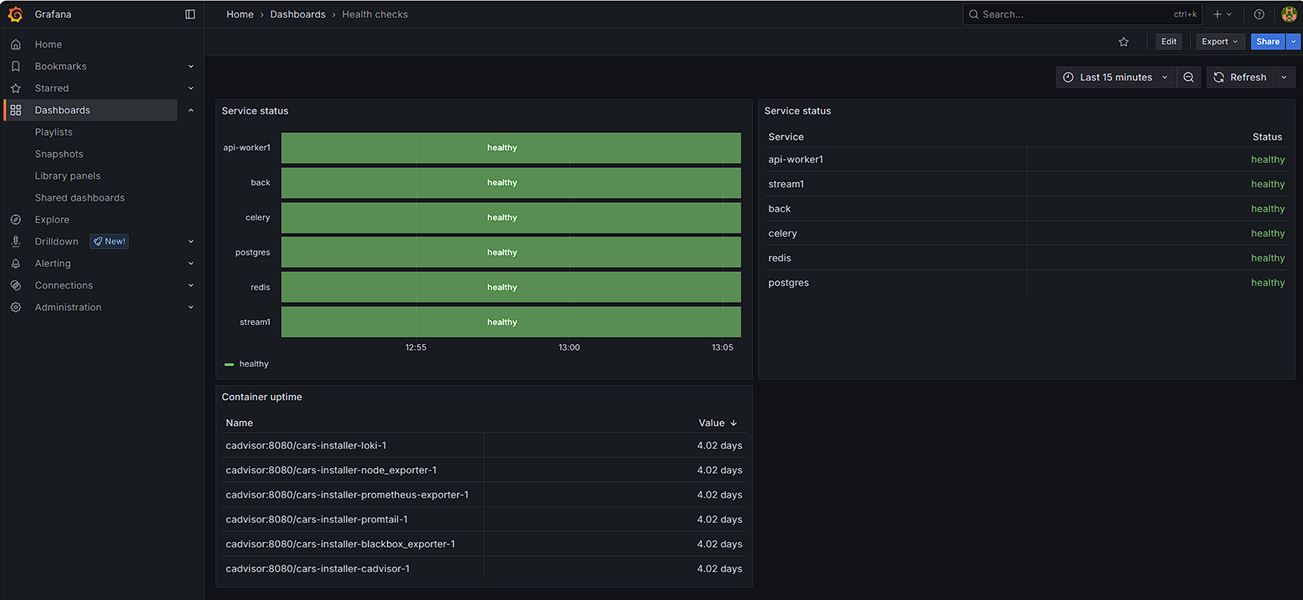Open the Administration section

pos(68,307)
